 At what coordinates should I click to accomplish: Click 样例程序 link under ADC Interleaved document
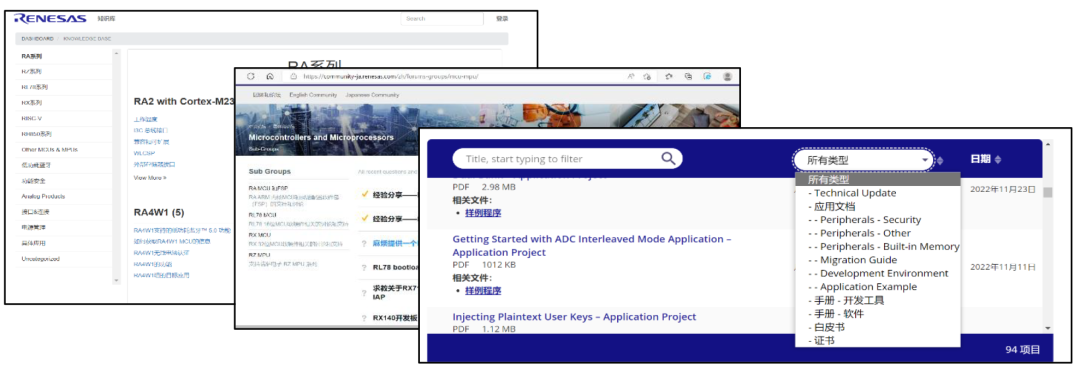pyautogui.click(x=483, y=290)
